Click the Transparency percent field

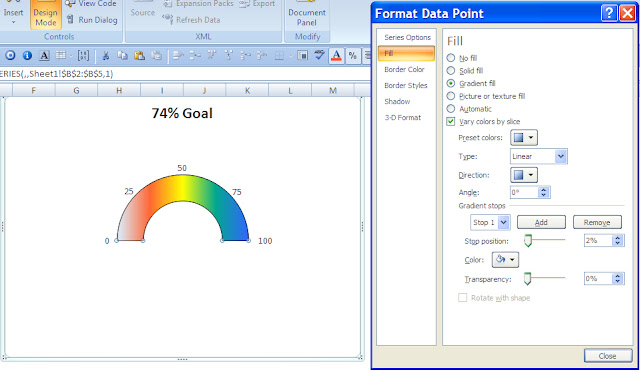click(x=598, y=278)
